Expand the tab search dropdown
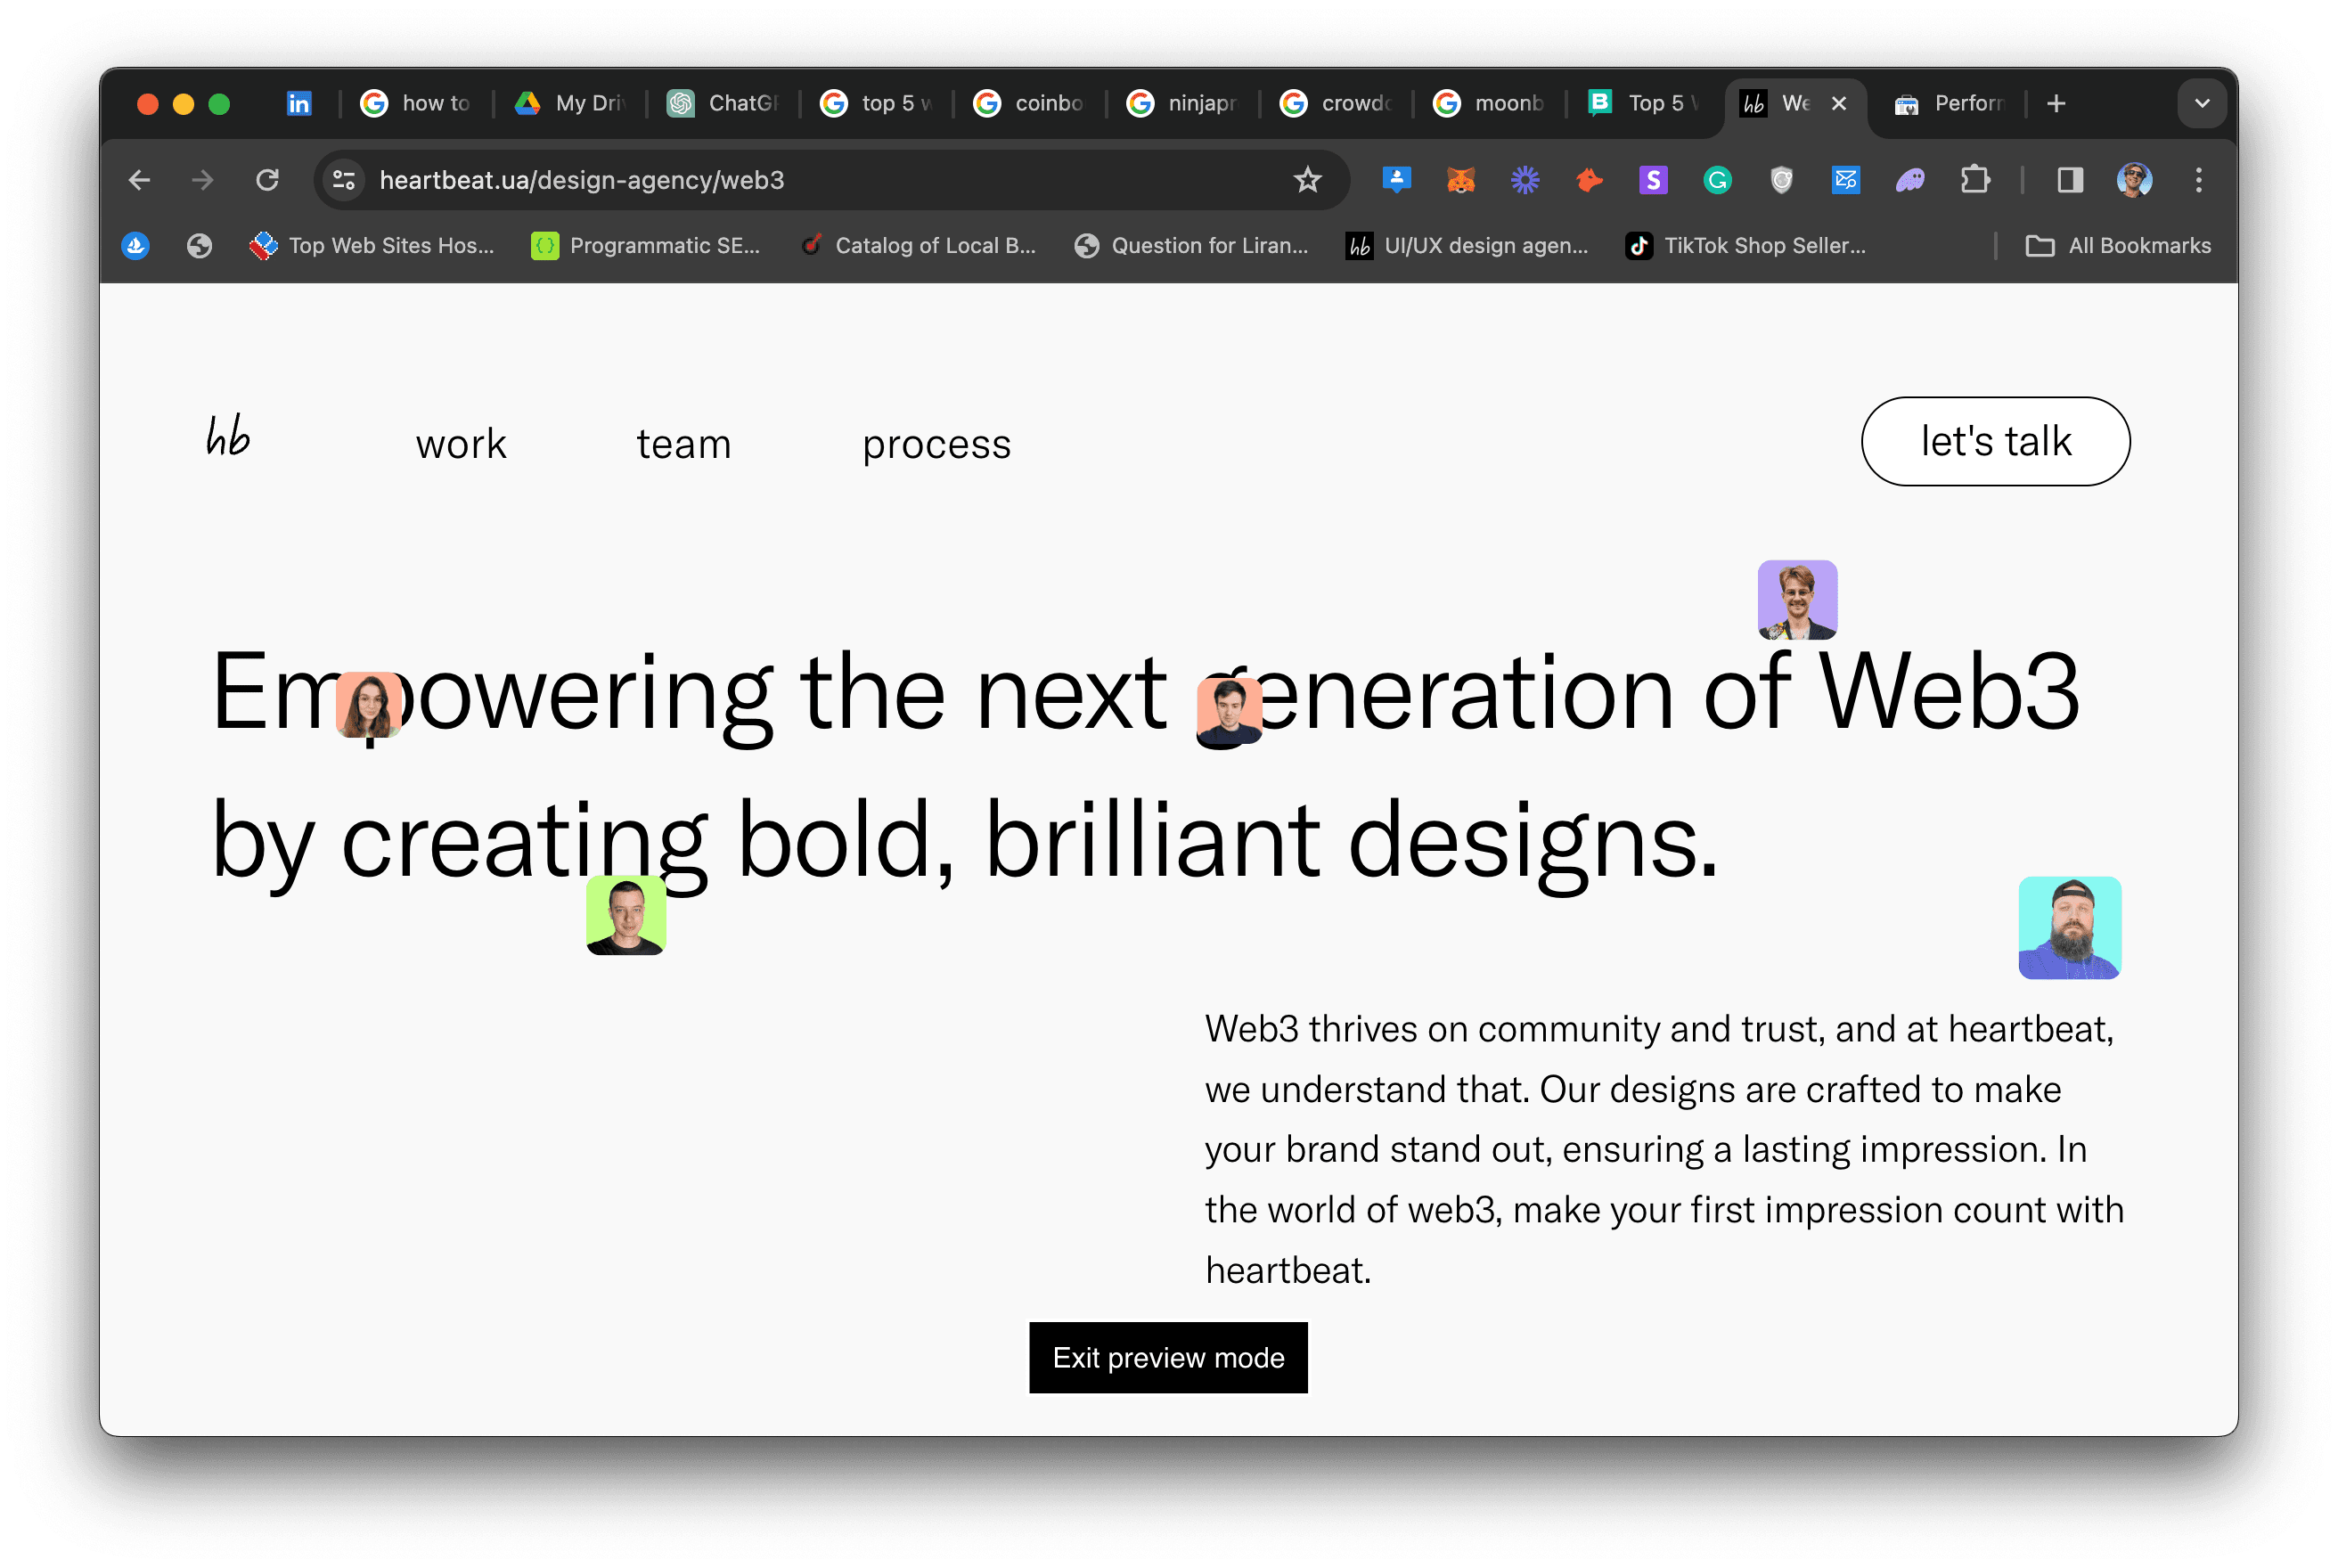Viewport: 2338px width, 1568px height. click(2202, 103)
